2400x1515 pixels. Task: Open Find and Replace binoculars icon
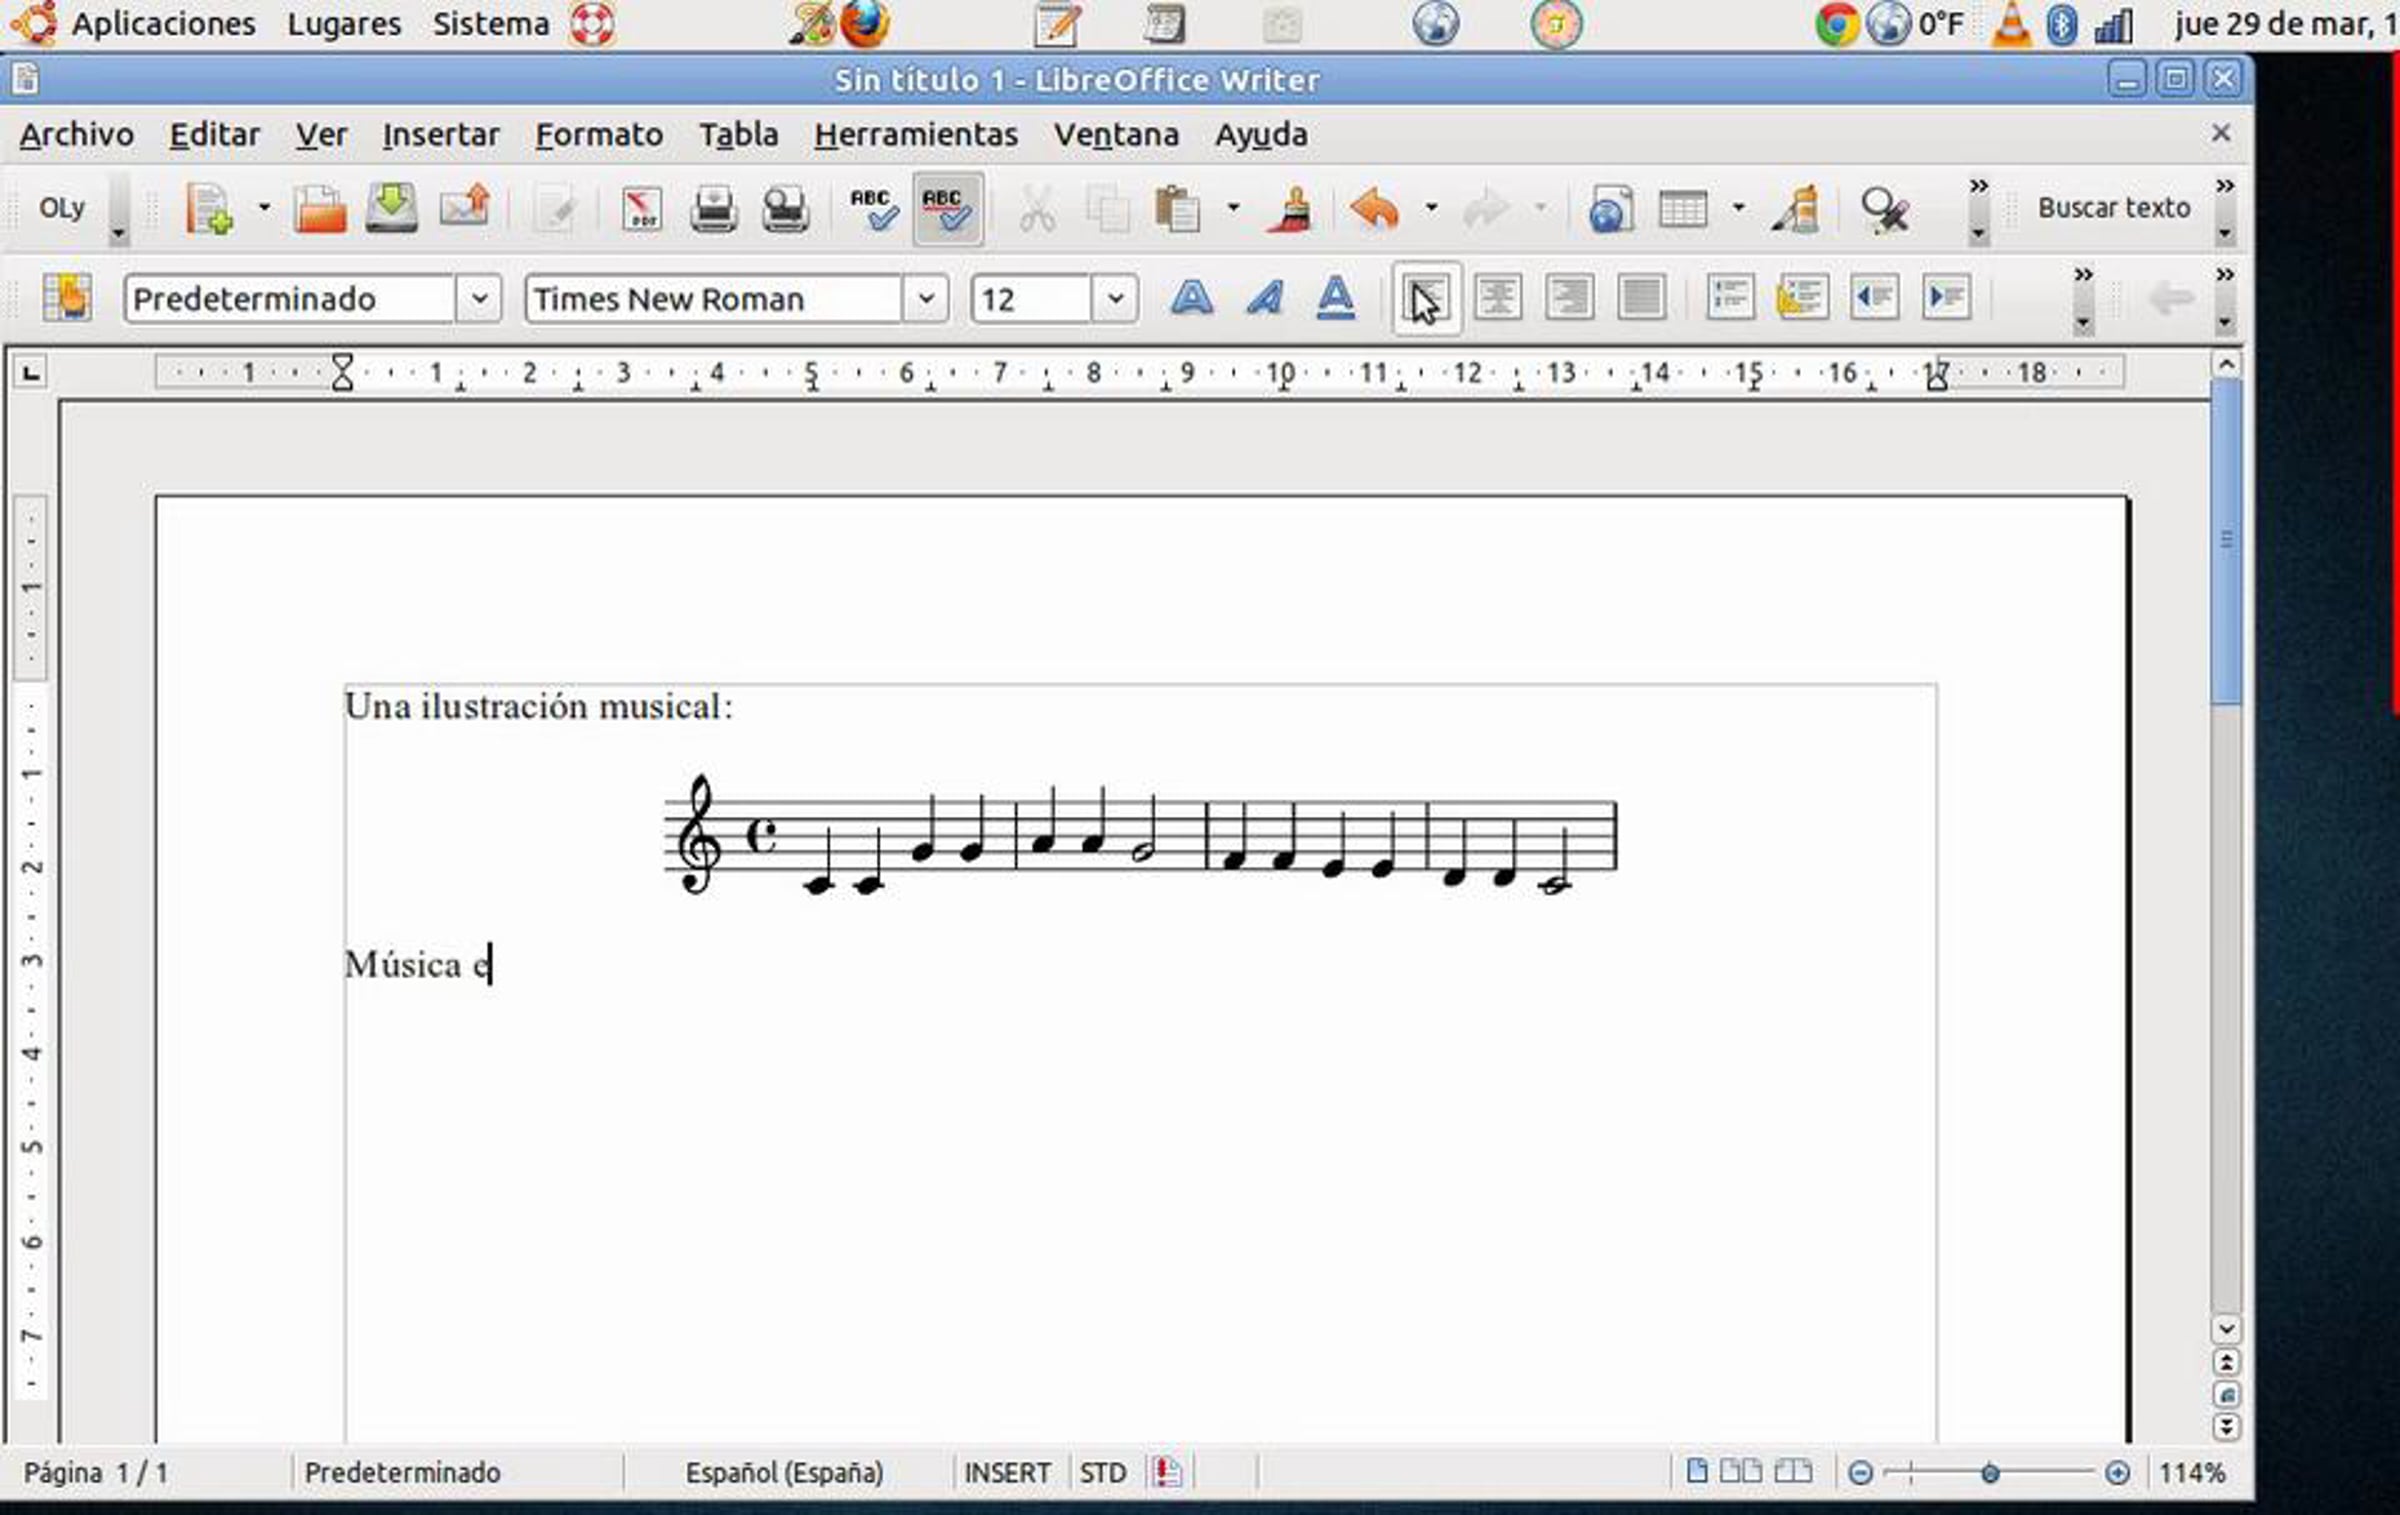point(1885,209)
